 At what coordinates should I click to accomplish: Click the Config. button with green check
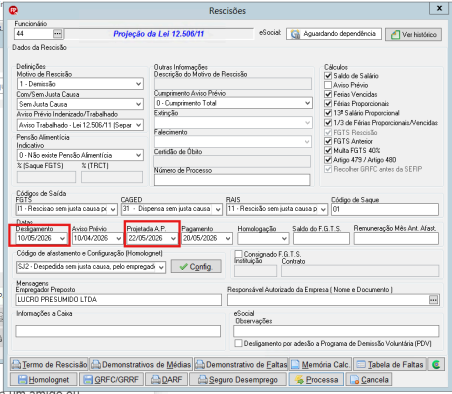(x=196, y=267)
